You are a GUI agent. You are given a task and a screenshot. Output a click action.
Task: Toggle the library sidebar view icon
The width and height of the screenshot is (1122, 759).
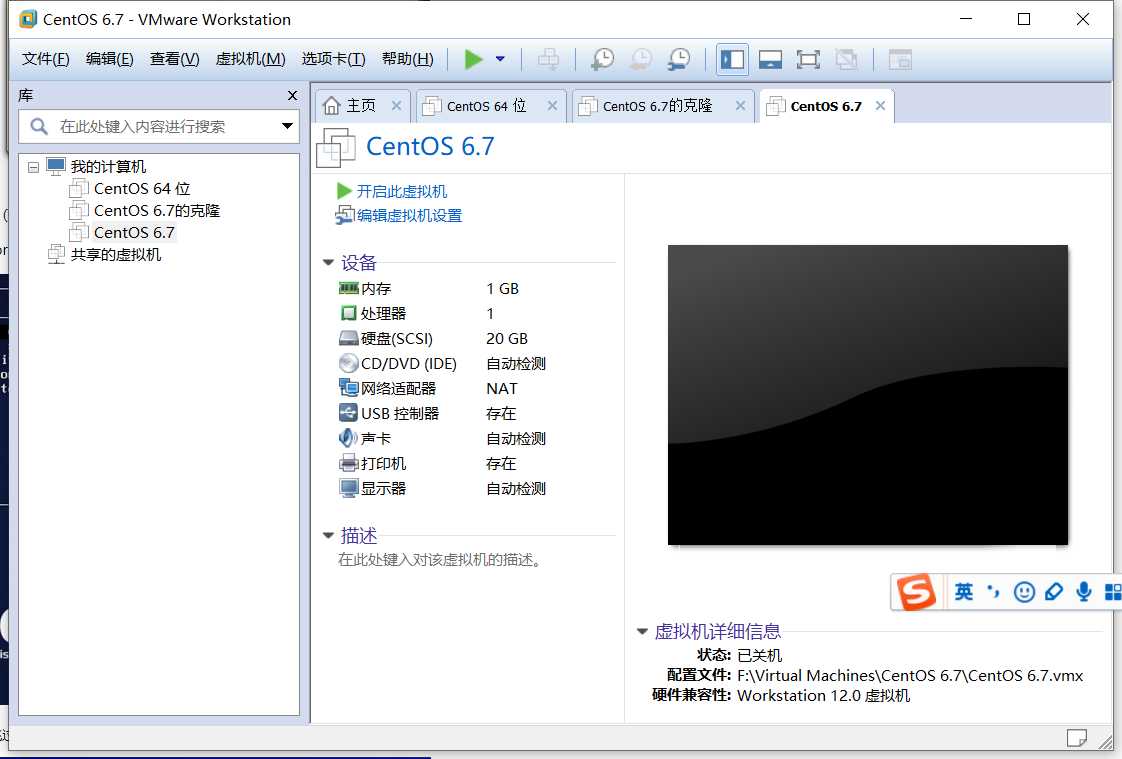pos(732,59)
